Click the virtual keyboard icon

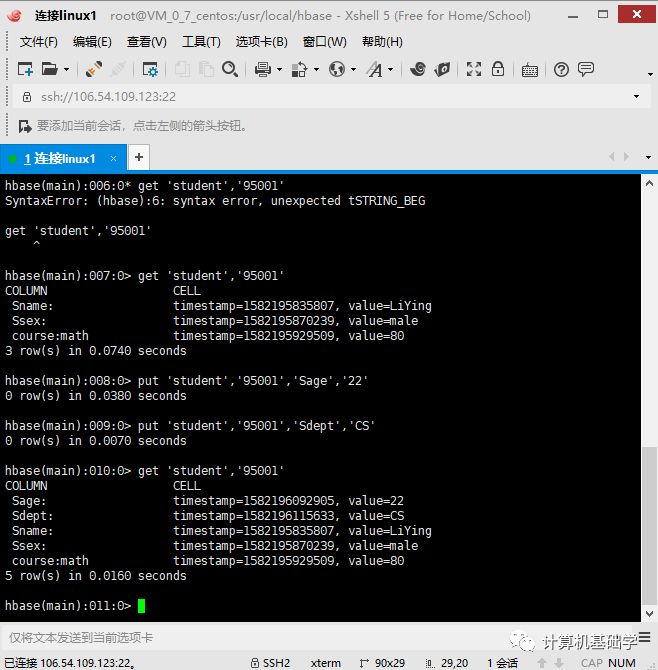pyautogui.click(x=530, y=70)
